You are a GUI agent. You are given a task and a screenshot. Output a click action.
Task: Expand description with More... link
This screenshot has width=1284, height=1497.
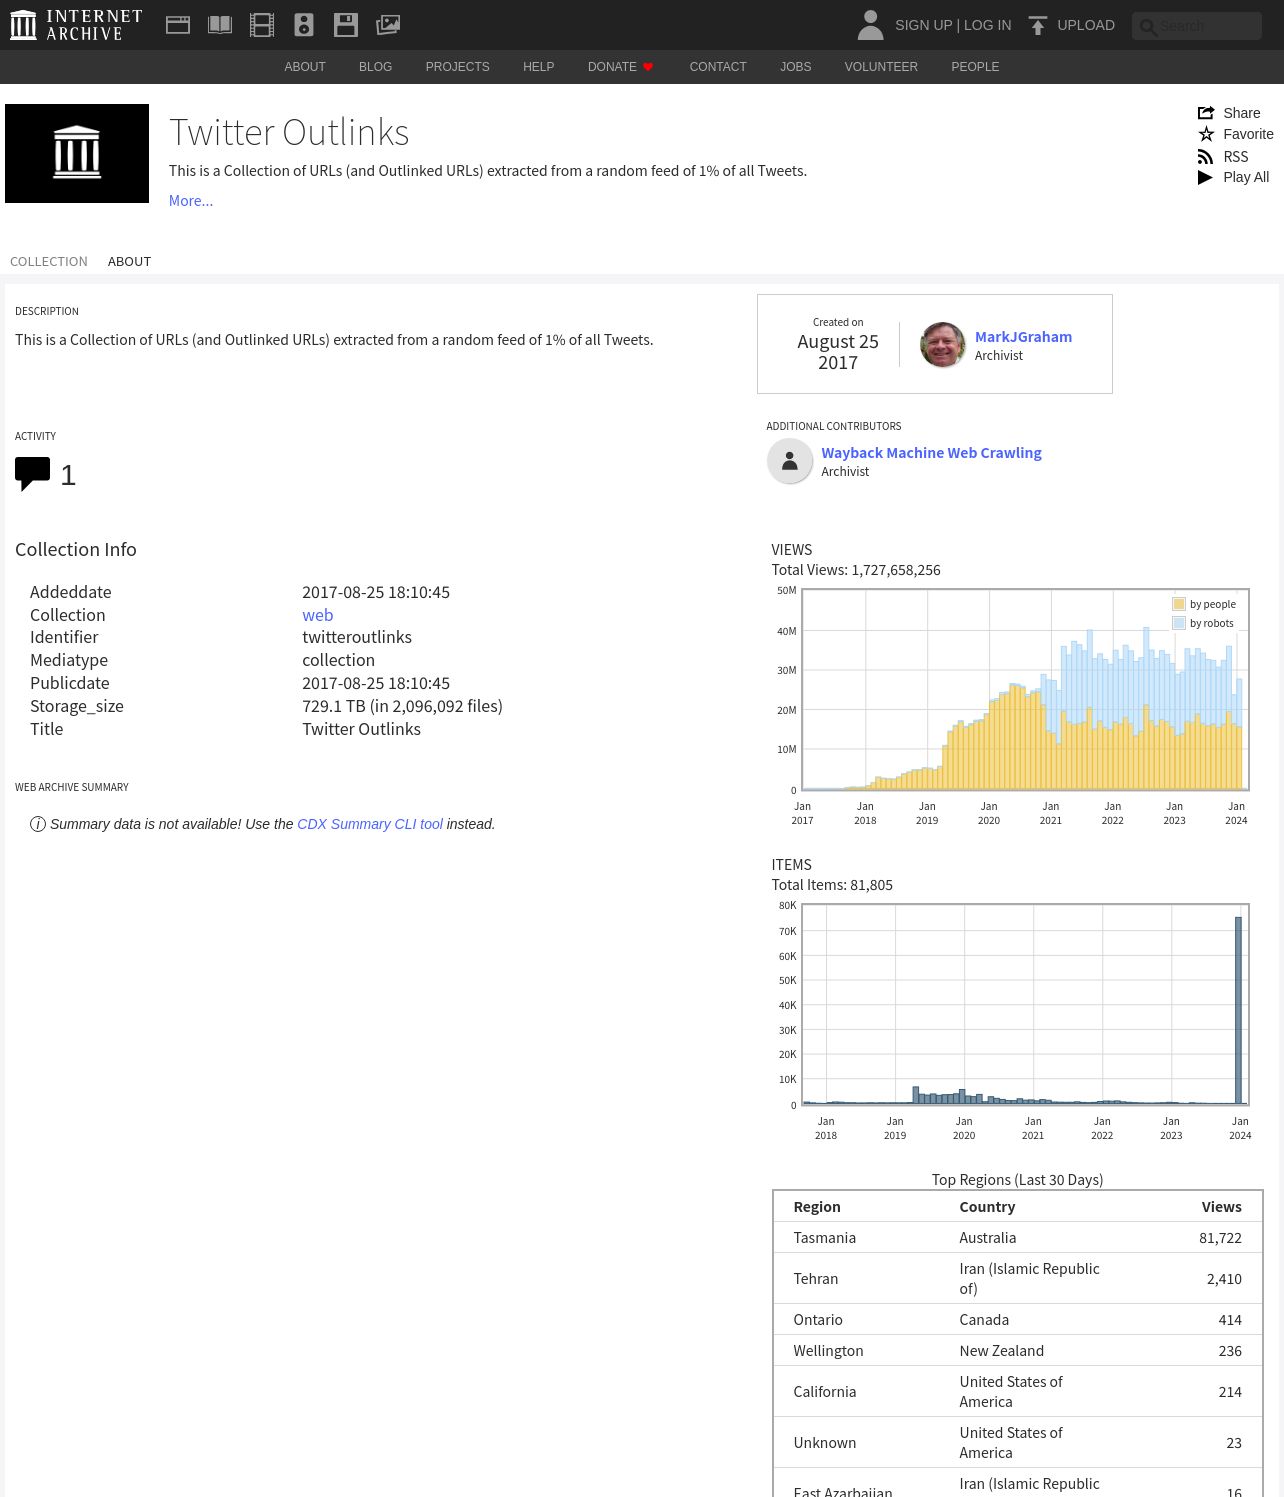(191, 201)
